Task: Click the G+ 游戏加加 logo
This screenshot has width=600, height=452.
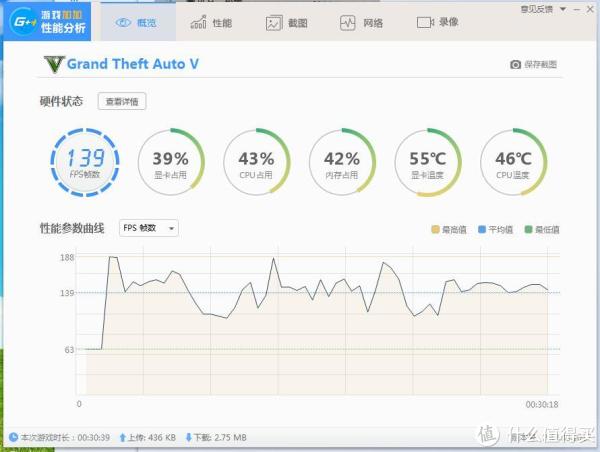Action: tap(47, 21)
